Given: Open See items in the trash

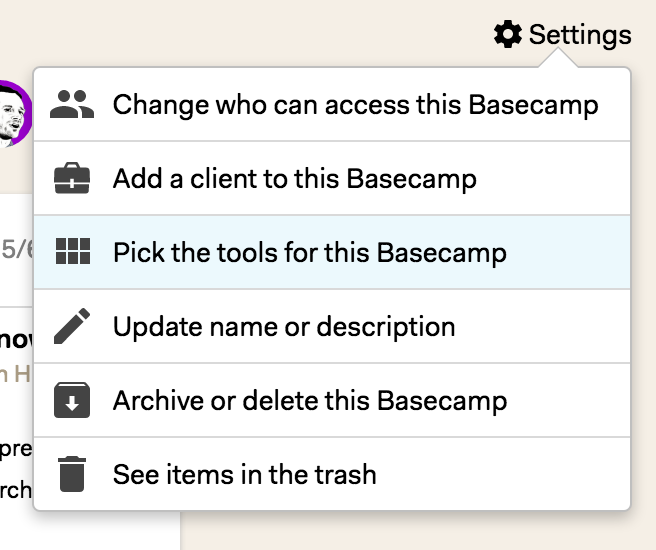Looking at the screenshot, I should (332, 474).
